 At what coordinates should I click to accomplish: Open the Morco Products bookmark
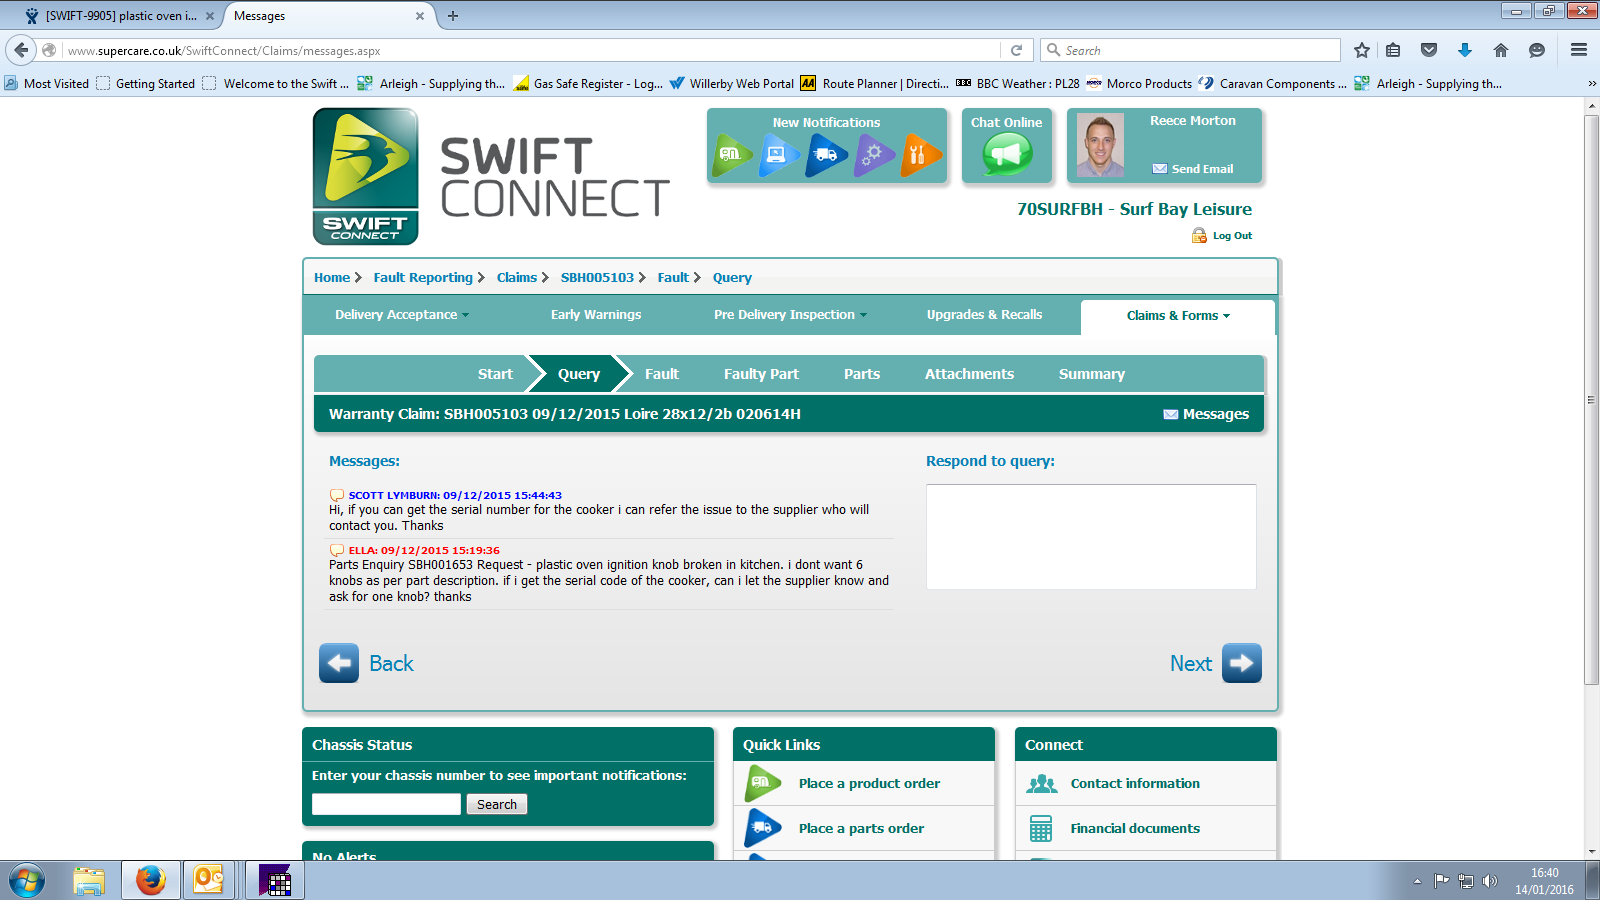click(1139, 84)
